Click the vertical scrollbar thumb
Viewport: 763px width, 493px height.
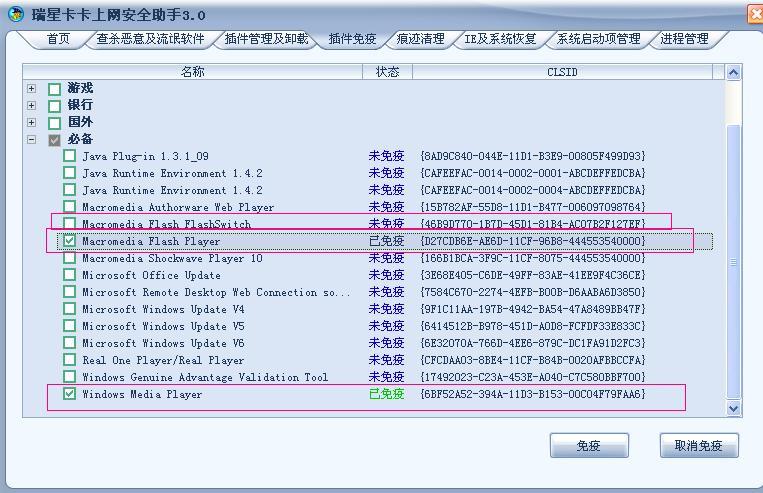pyautogui.click(x=733, y=262)
